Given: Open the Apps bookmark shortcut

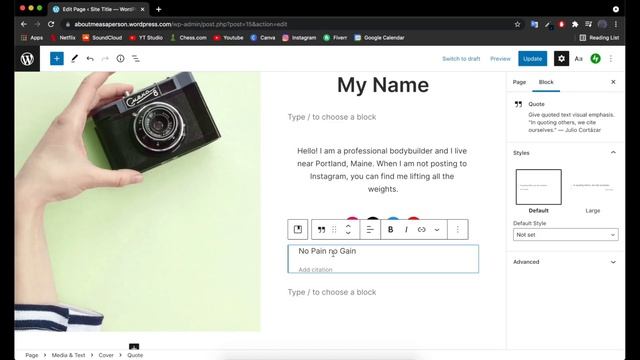Looking at the screenshot, I should coord(32,38).
